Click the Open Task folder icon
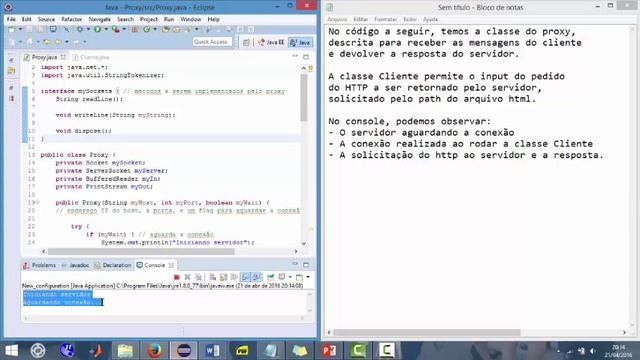The image size is (640, 360). tap(176, 29)
